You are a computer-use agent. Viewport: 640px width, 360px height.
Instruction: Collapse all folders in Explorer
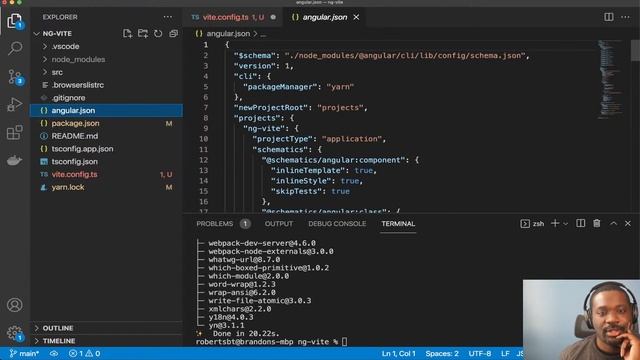coord(173,33)
